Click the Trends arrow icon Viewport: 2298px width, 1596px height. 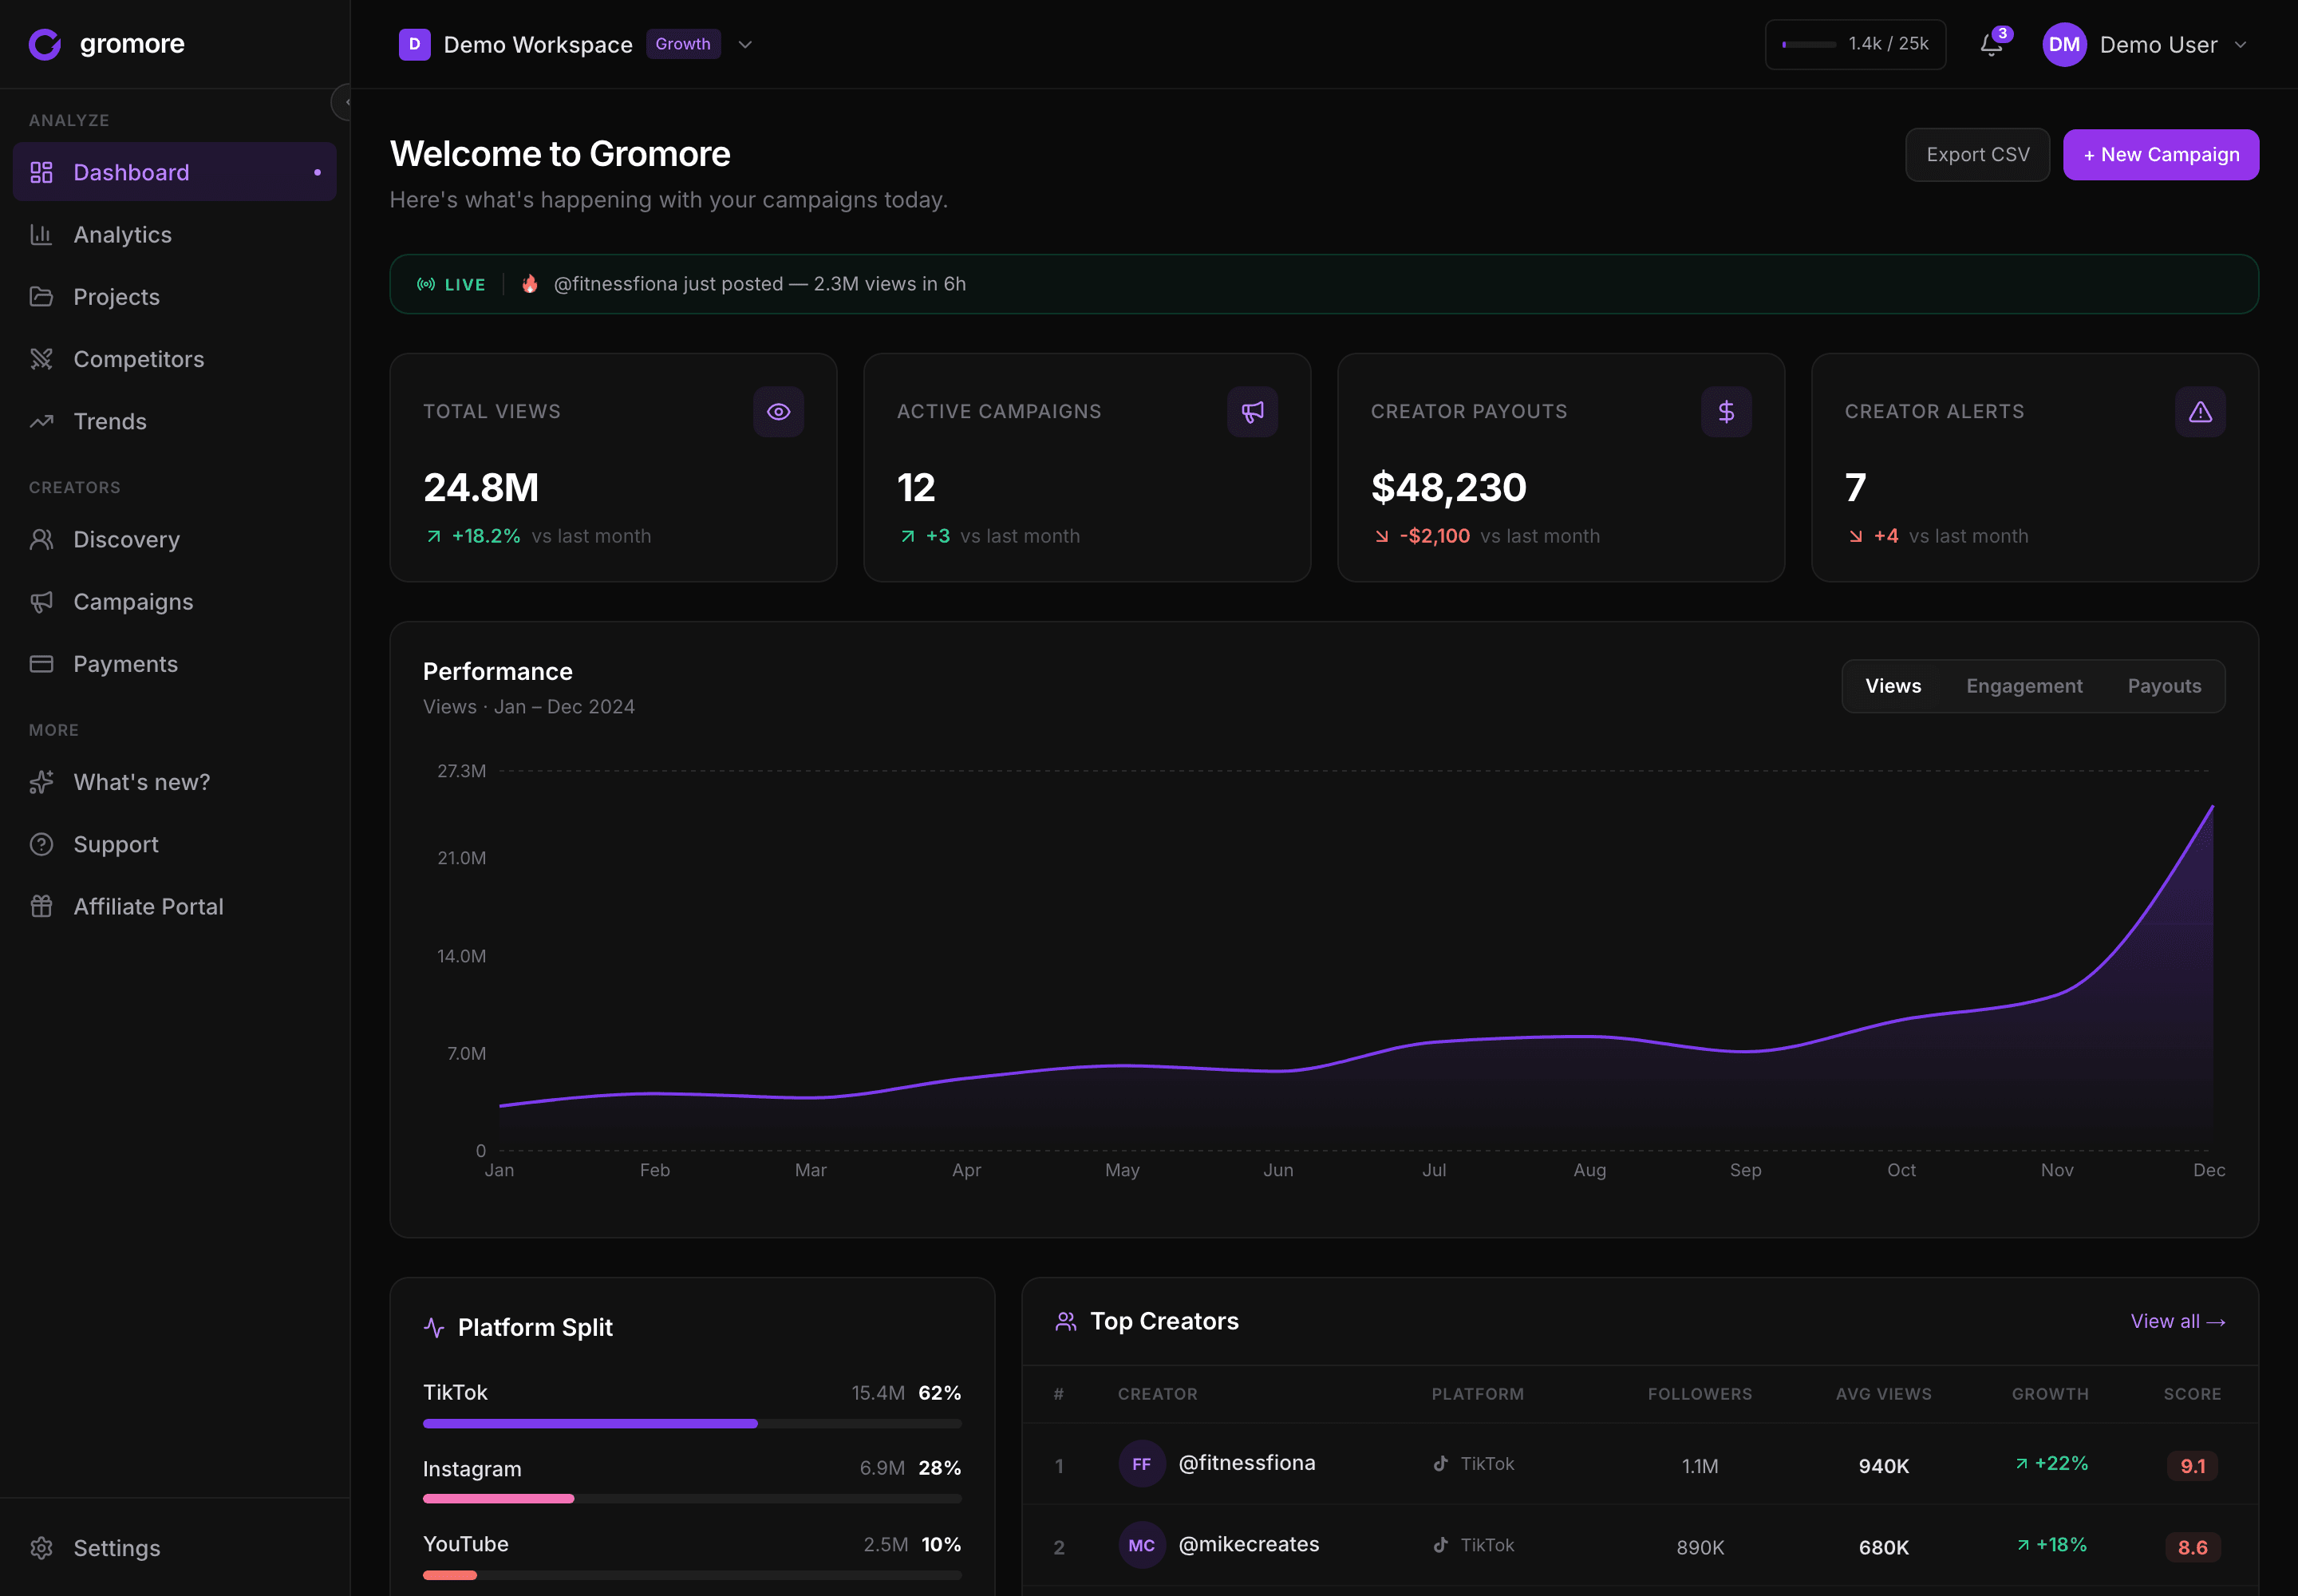coord(41,421)
